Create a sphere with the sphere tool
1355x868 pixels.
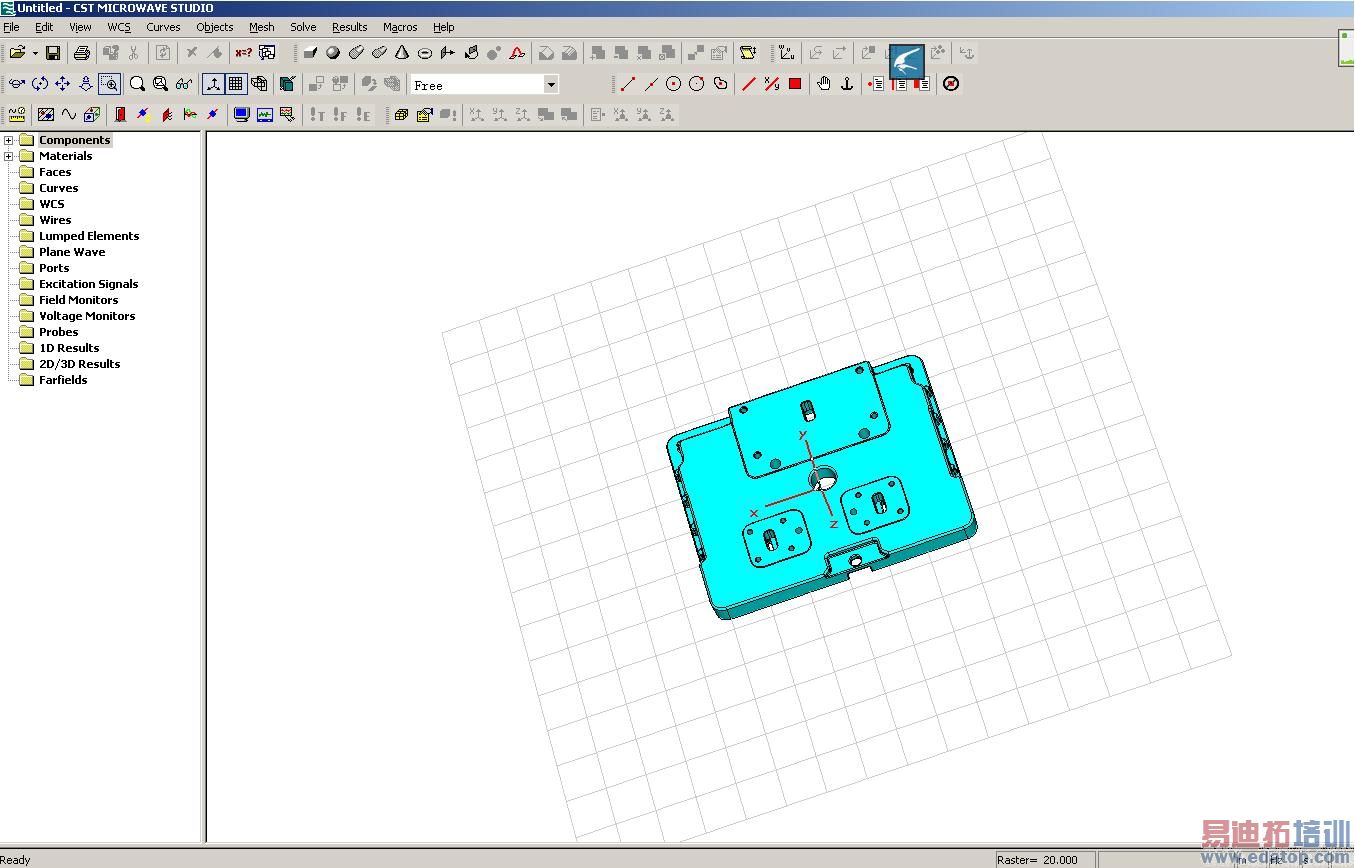[x=333, y=53]
